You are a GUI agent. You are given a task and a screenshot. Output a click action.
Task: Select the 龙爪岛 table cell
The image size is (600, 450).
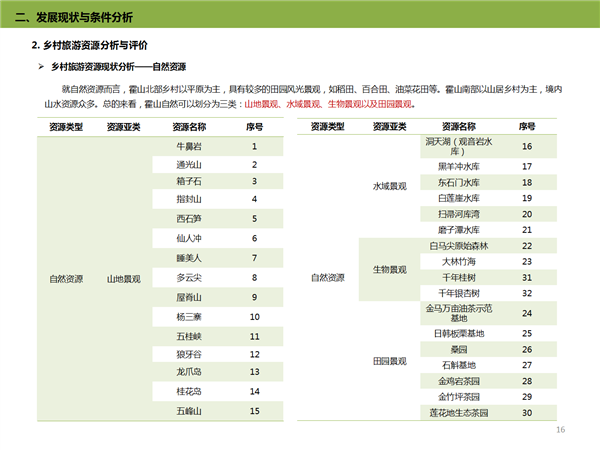tap(189, 372)
